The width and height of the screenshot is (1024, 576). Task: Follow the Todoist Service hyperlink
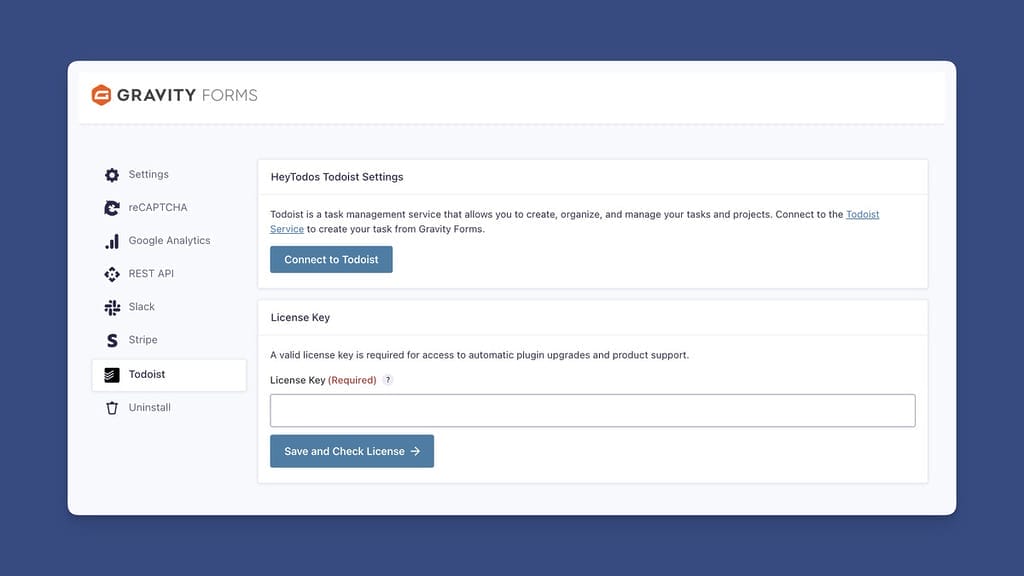coord(862,215)
